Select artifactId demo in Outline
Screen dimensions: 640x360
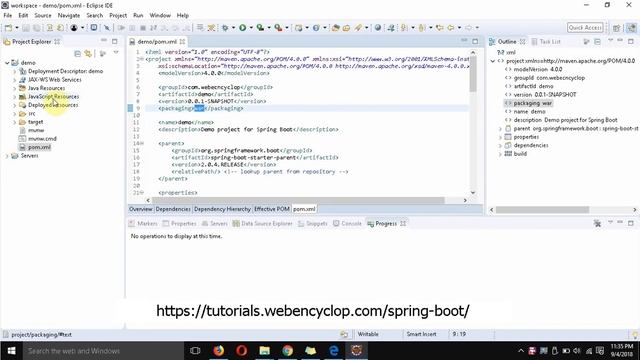pos(533,86)
